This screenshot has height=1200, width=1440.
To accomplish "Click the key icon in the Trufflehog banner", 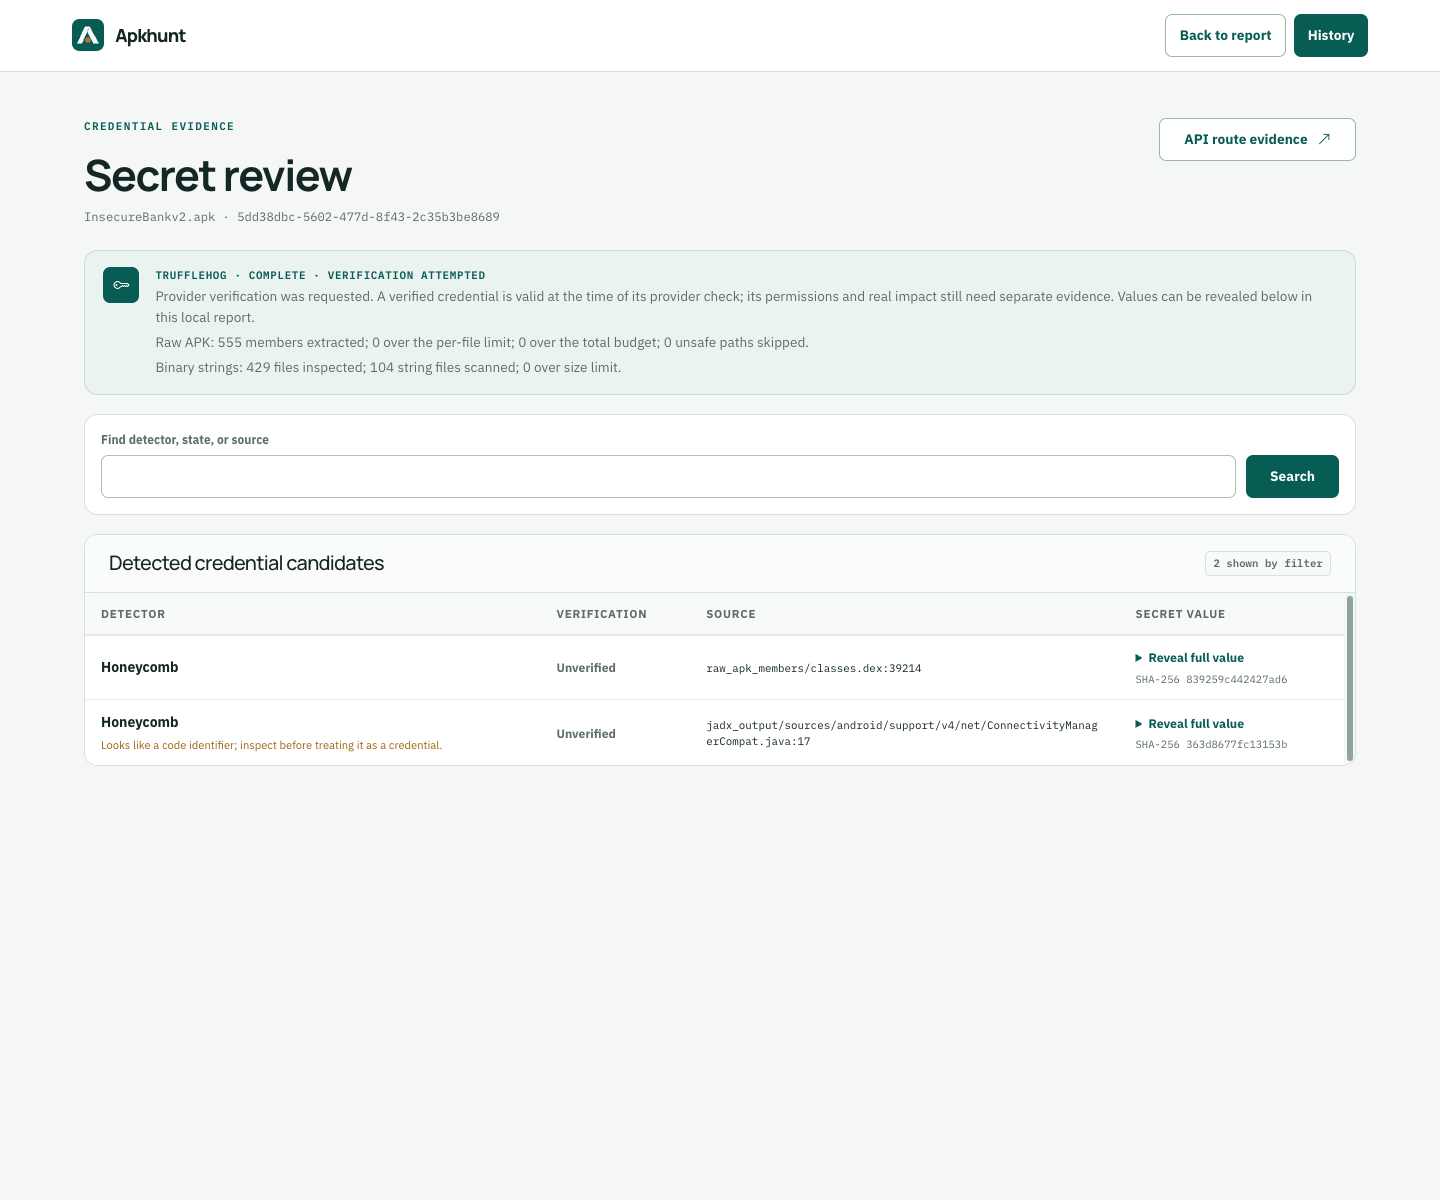I will [121, 285].
